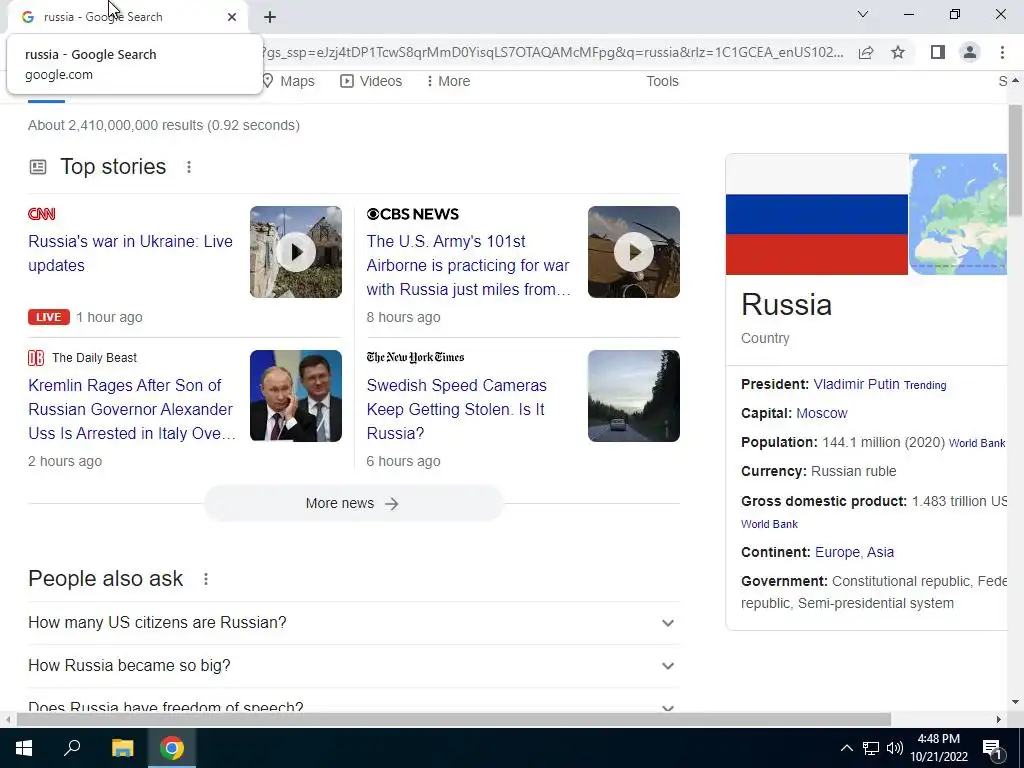Play the CNN story video thumbnail
This screenshot has height=768, width=1024.
[296, 252]
